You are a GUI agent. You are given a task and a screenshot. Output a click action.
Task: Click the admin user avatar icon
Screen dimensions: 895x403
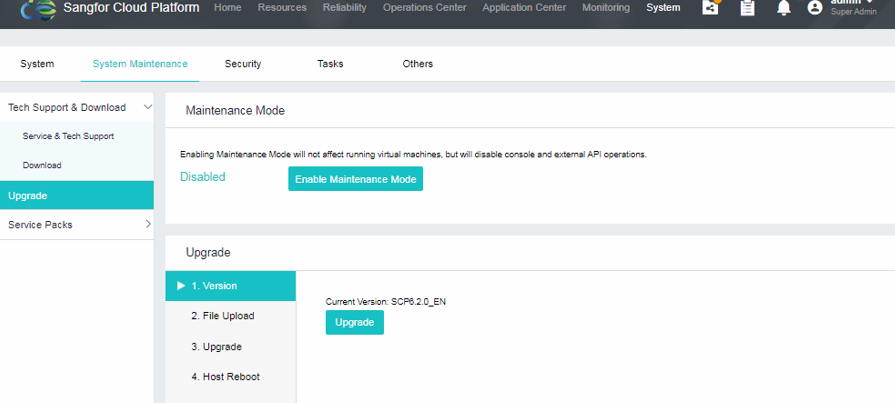click(x=815, y=8)
